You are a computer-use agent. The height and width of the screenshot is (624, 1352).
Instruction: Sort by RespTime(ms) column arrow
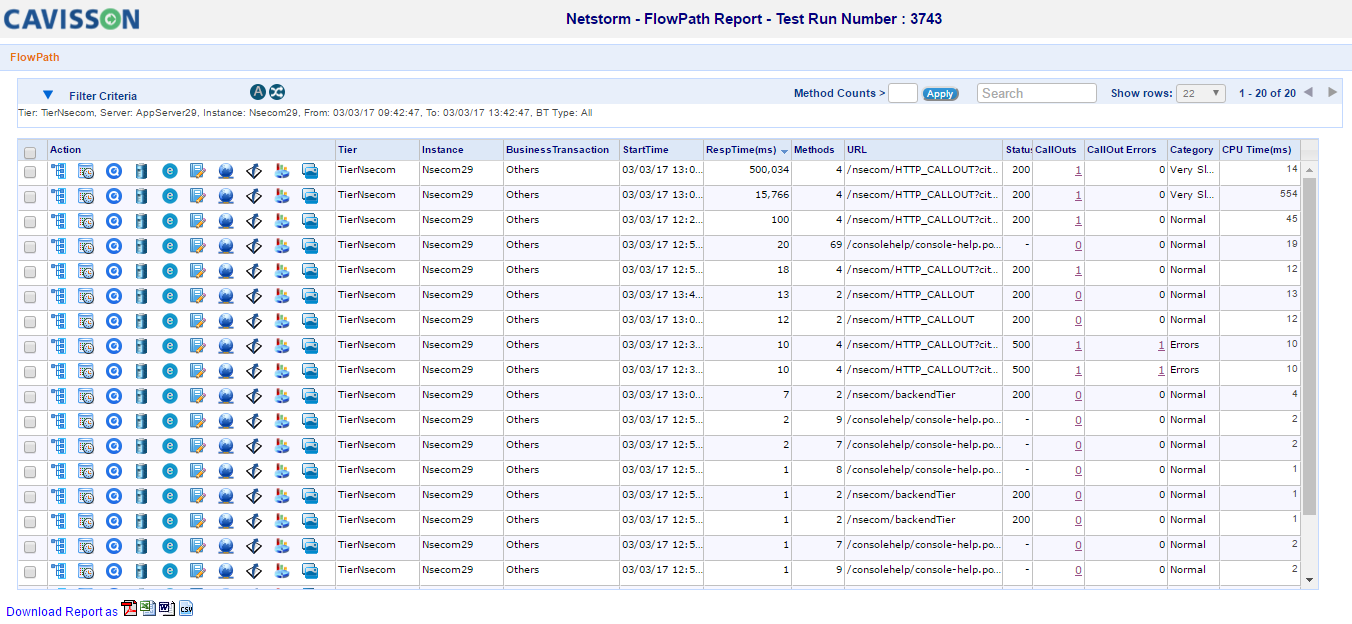(x=785, y=151)
